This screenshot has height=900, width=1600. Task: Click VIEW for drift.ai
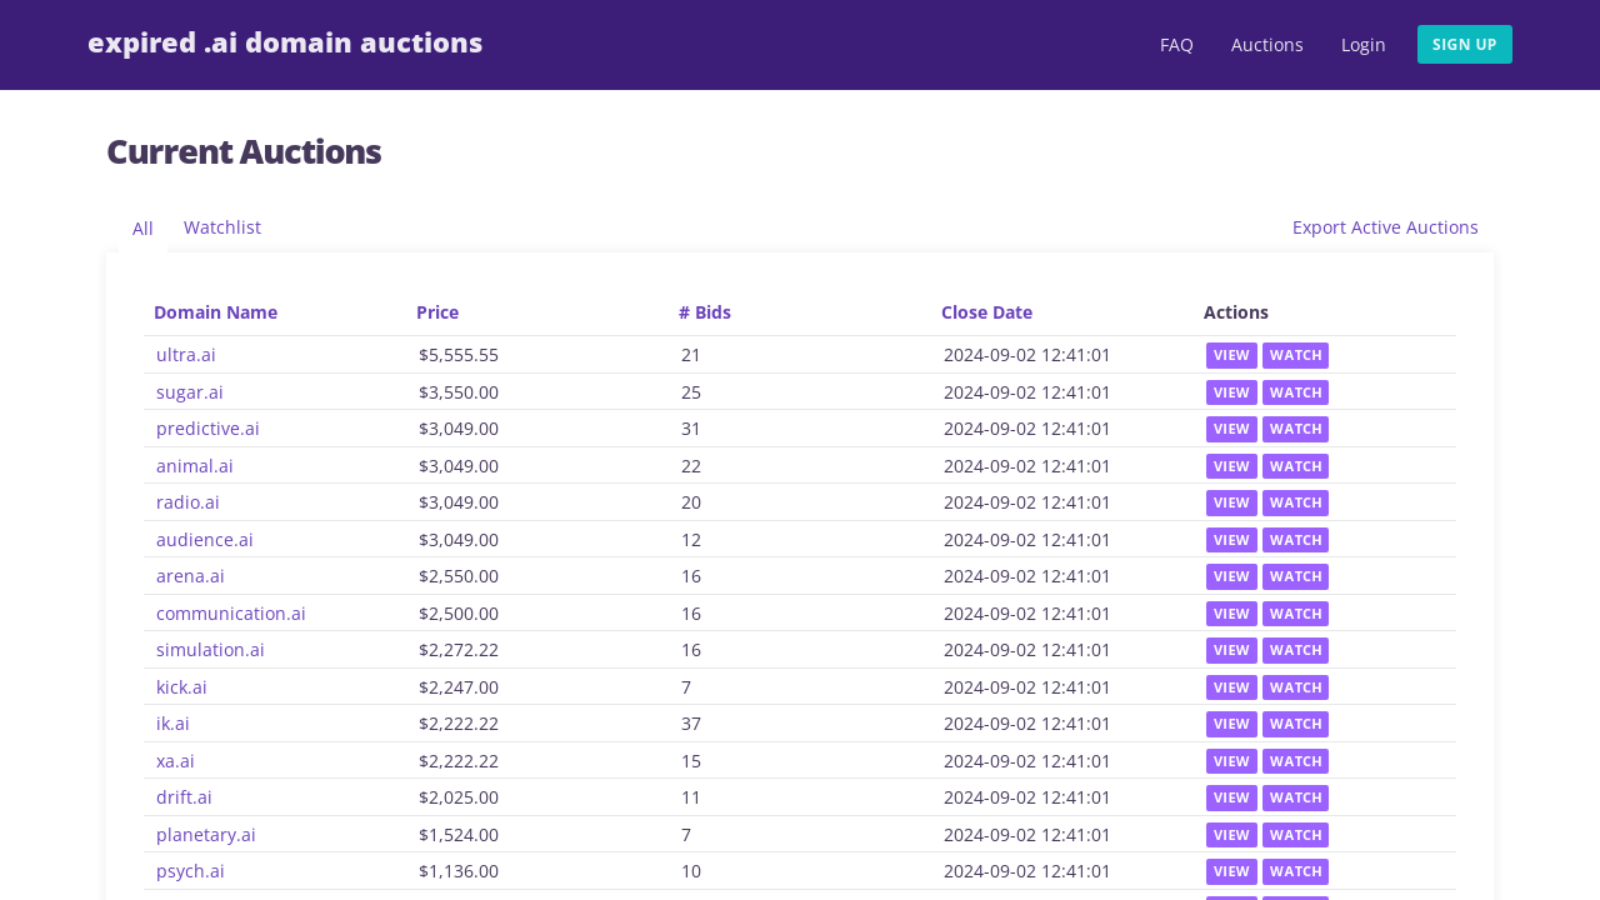coord(1231,798)
